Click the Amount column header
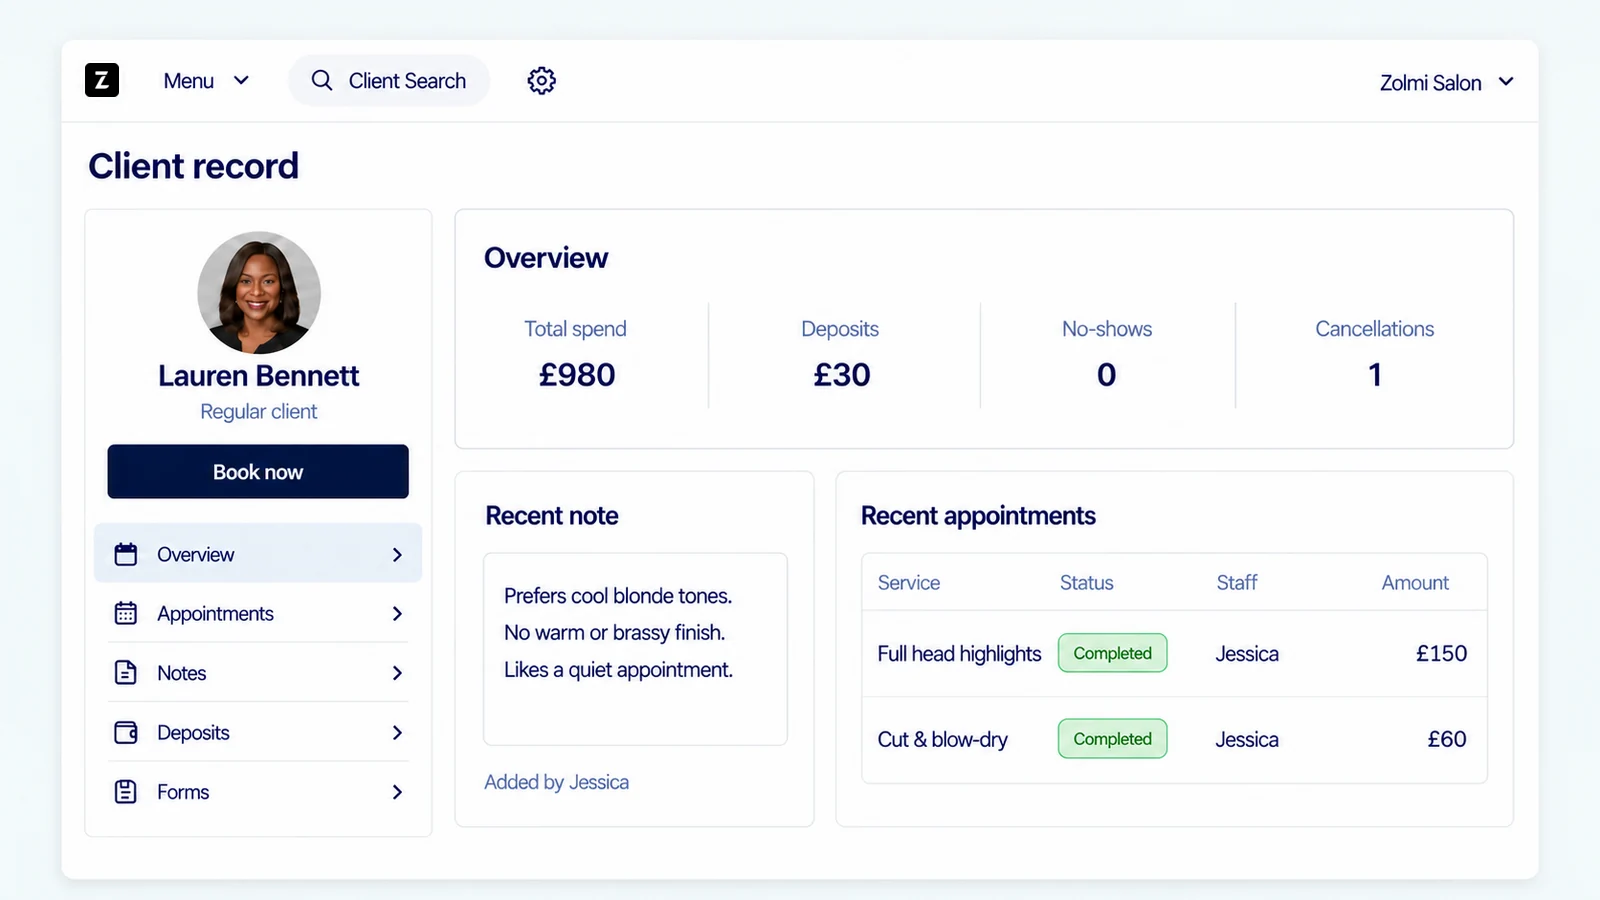The width and height of the screenshot is (1600, 900). (1415, 583)
